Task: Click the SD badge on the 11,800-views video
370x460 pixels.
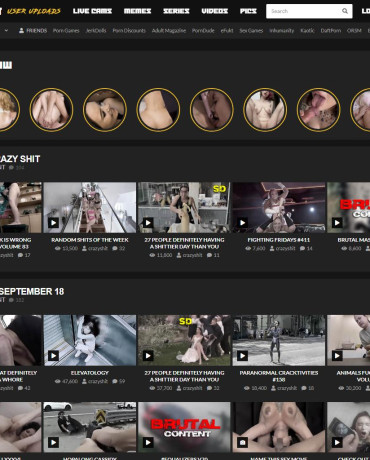Action: [219, 189]
